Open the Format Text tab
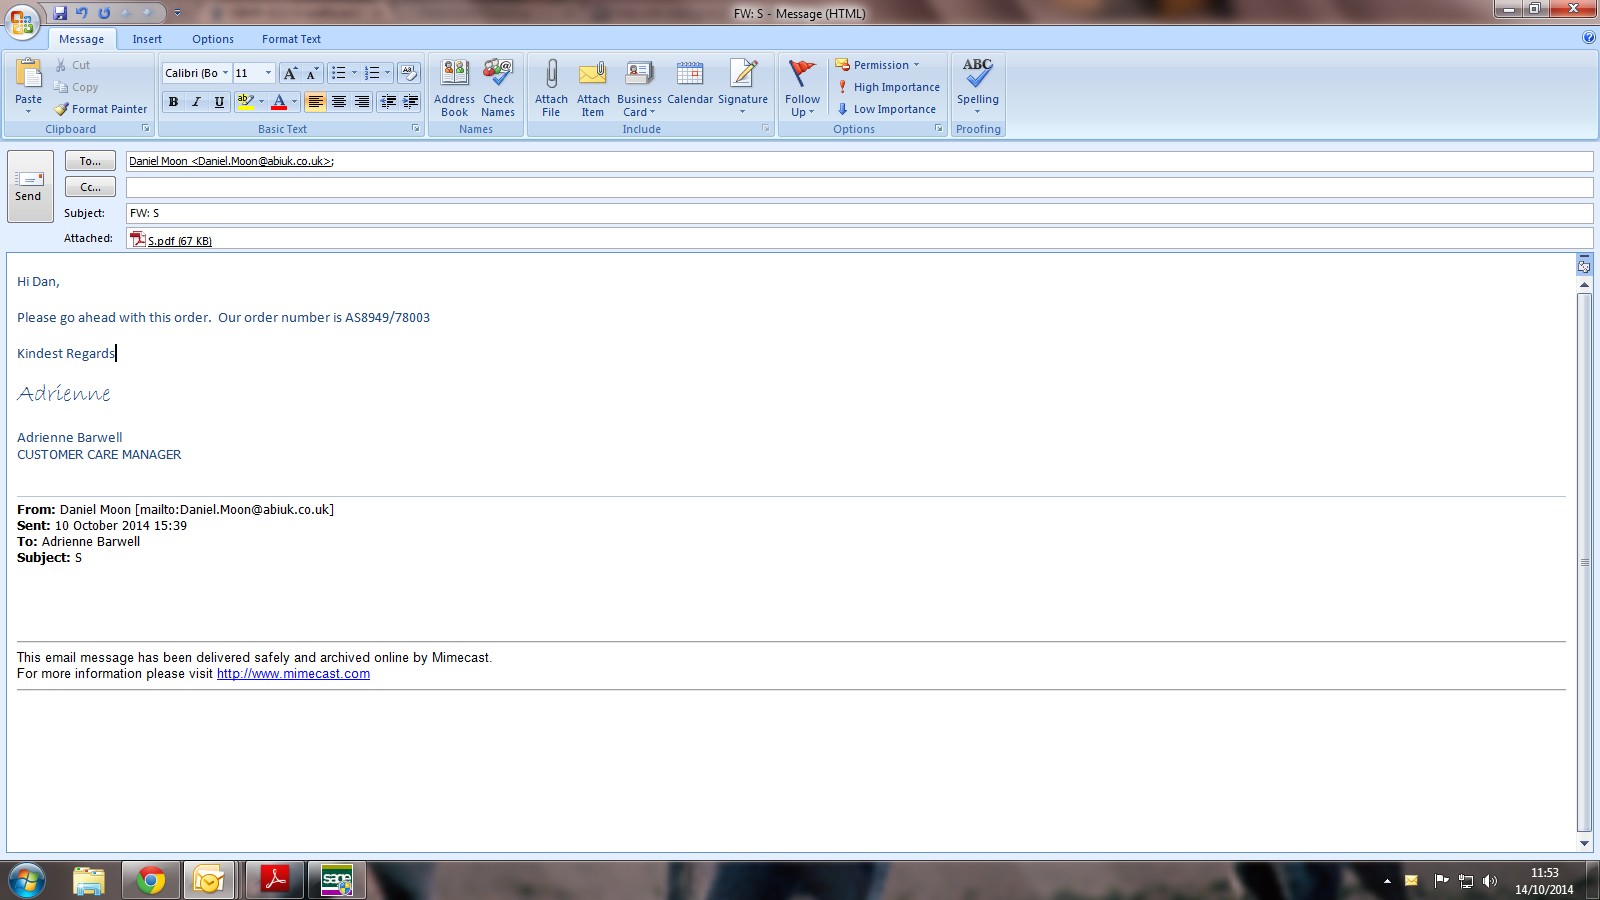 point(291,39)
